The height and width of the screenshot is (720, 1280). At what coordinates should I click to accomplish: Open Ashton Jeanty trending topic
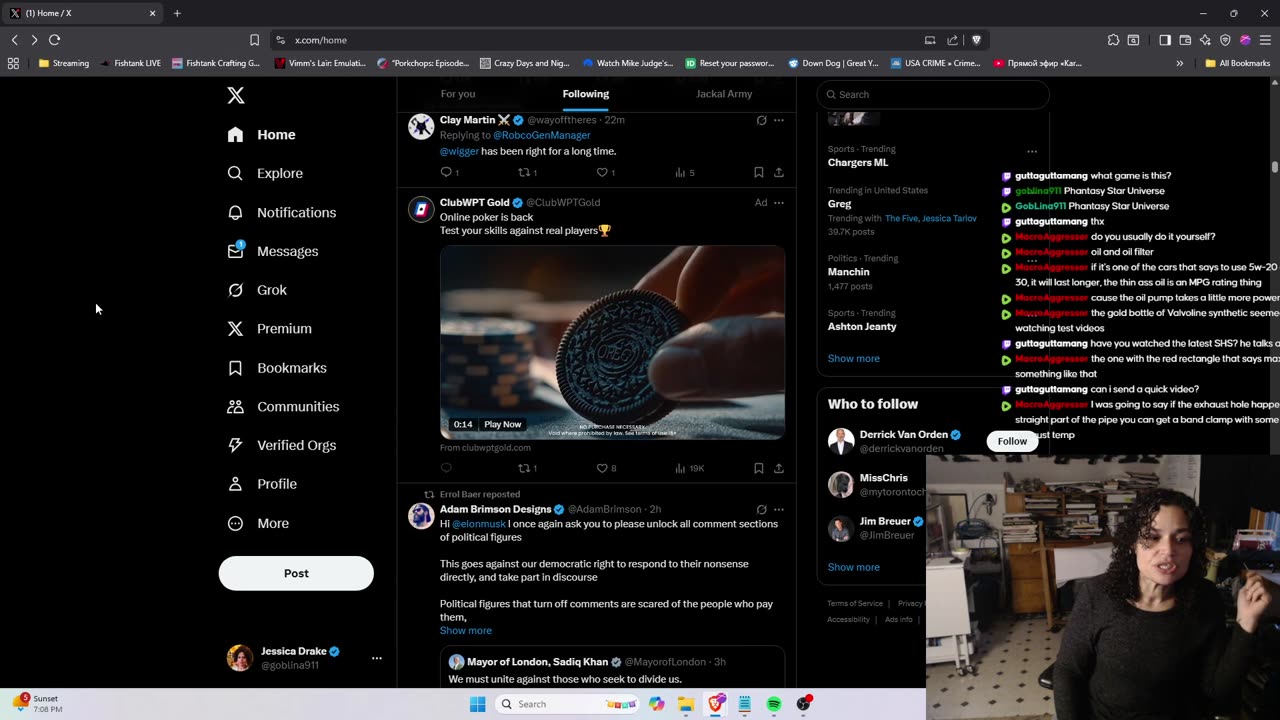[862, 326]
